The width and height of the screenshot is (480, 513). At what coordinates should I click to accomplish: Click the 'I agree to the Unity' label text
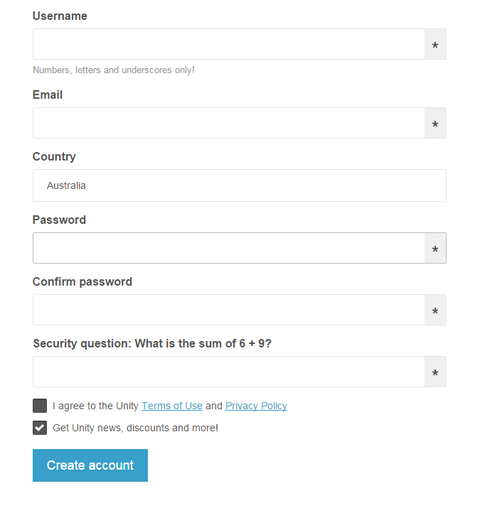click(95, 406)
